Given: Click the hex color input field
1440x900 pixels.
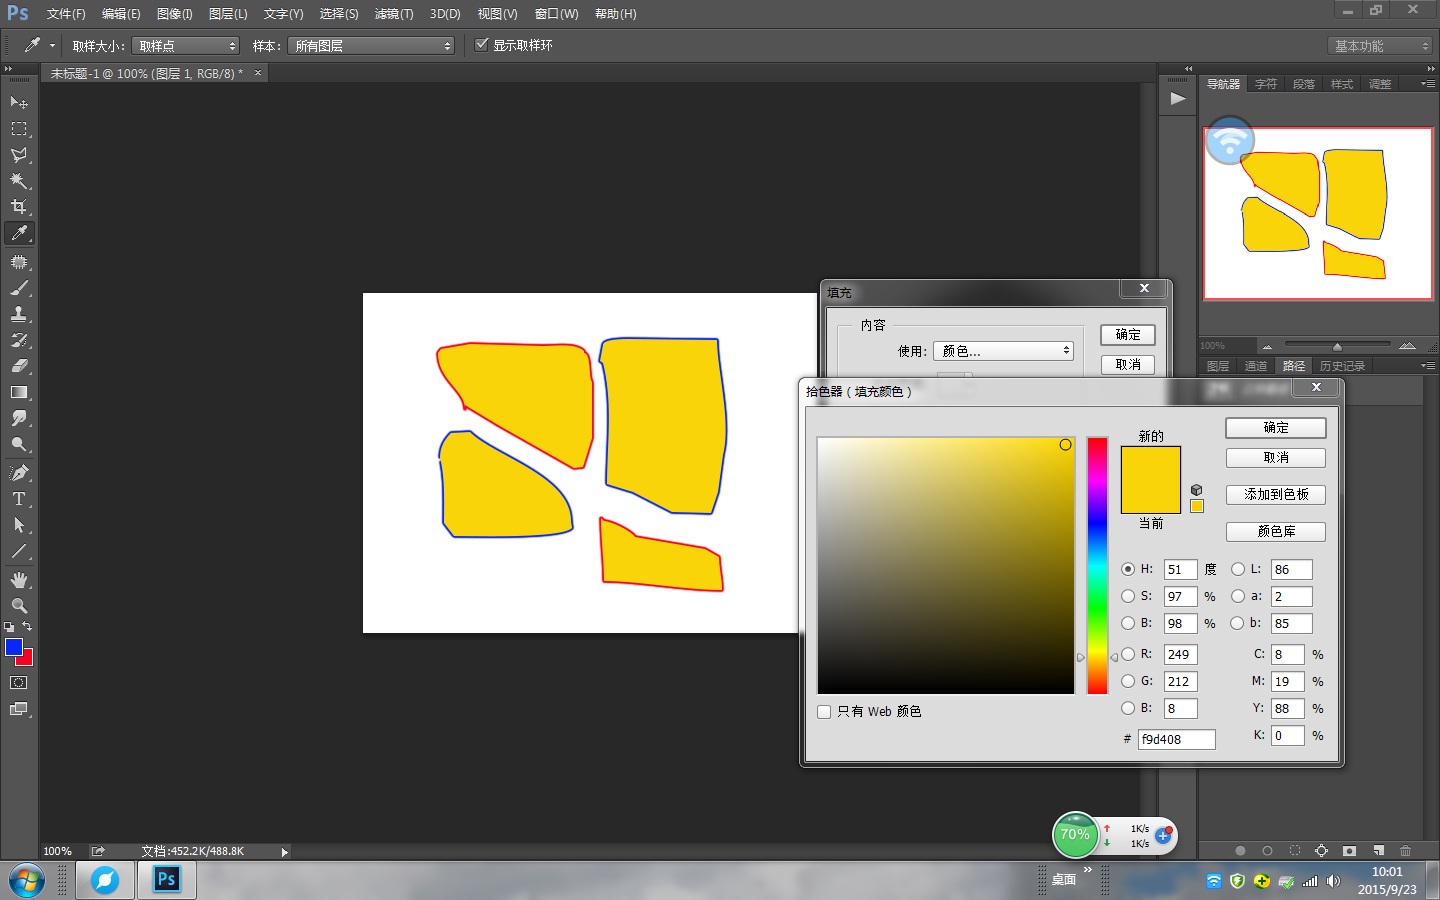Looking at the screenshot, I should [x=1176, y=739].
